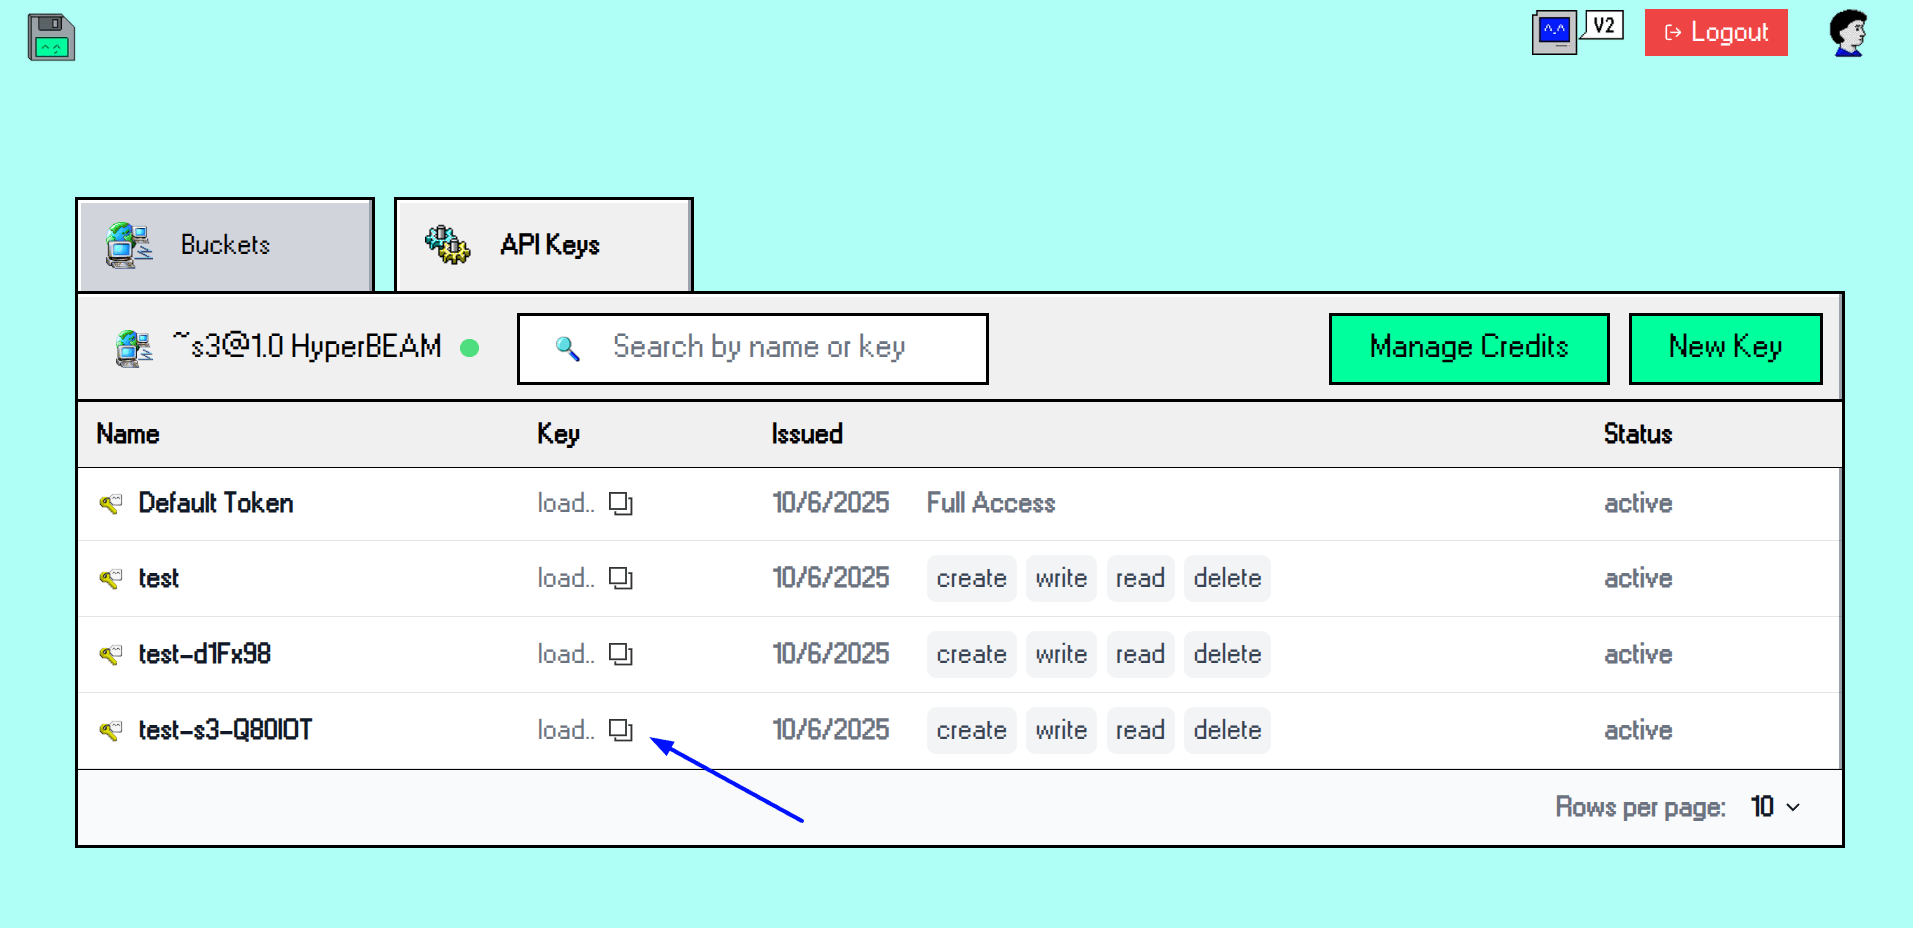Expand the rows per page dropdown
This screenshot has height=928, width=1913.
point(1776,807)
